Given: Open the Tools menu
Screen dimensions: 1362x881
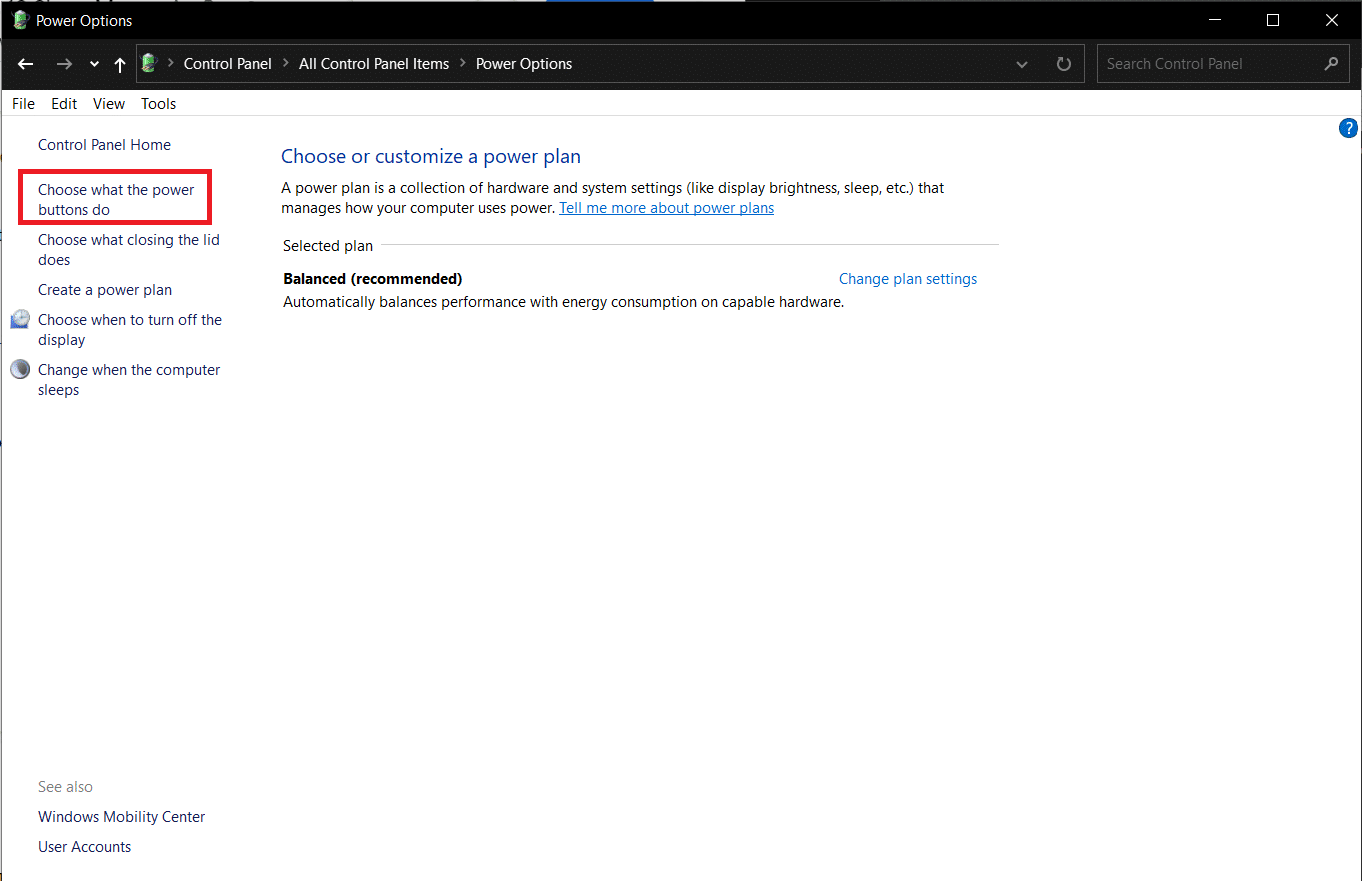Looking at the screenshot, I should [158, 104].
